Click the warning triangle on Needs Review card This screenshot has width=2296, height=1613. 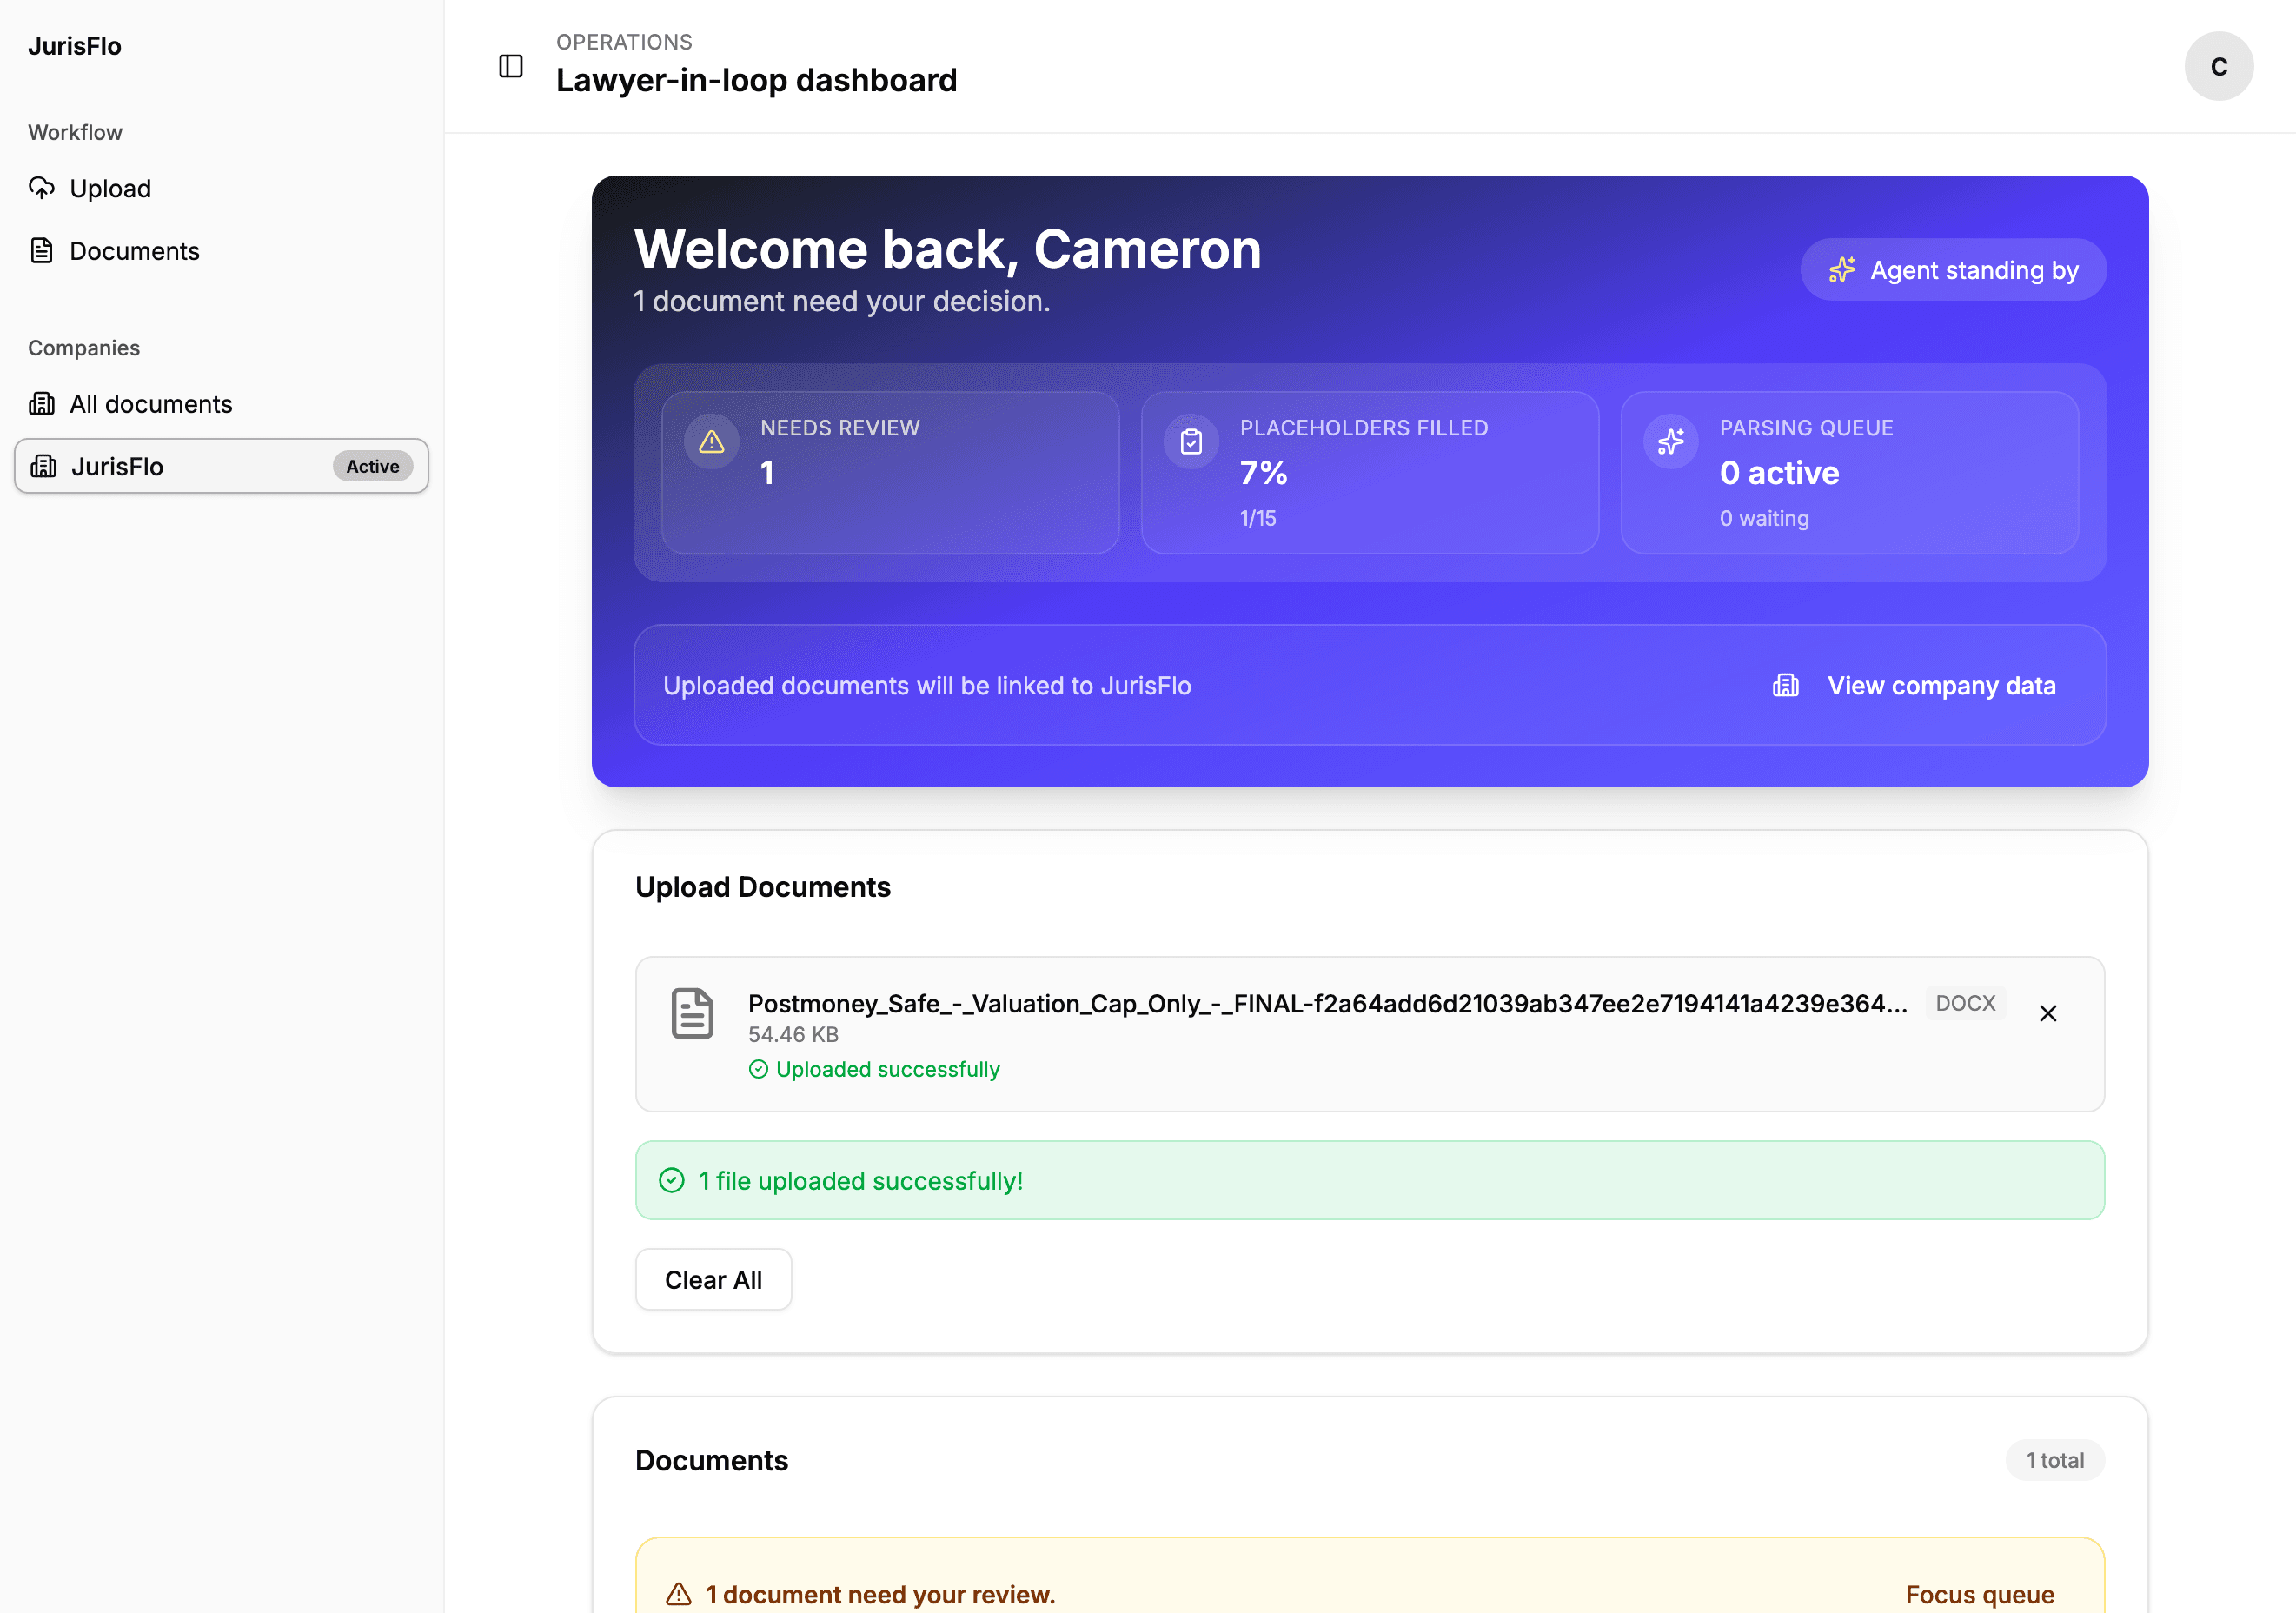coord(710,440)
